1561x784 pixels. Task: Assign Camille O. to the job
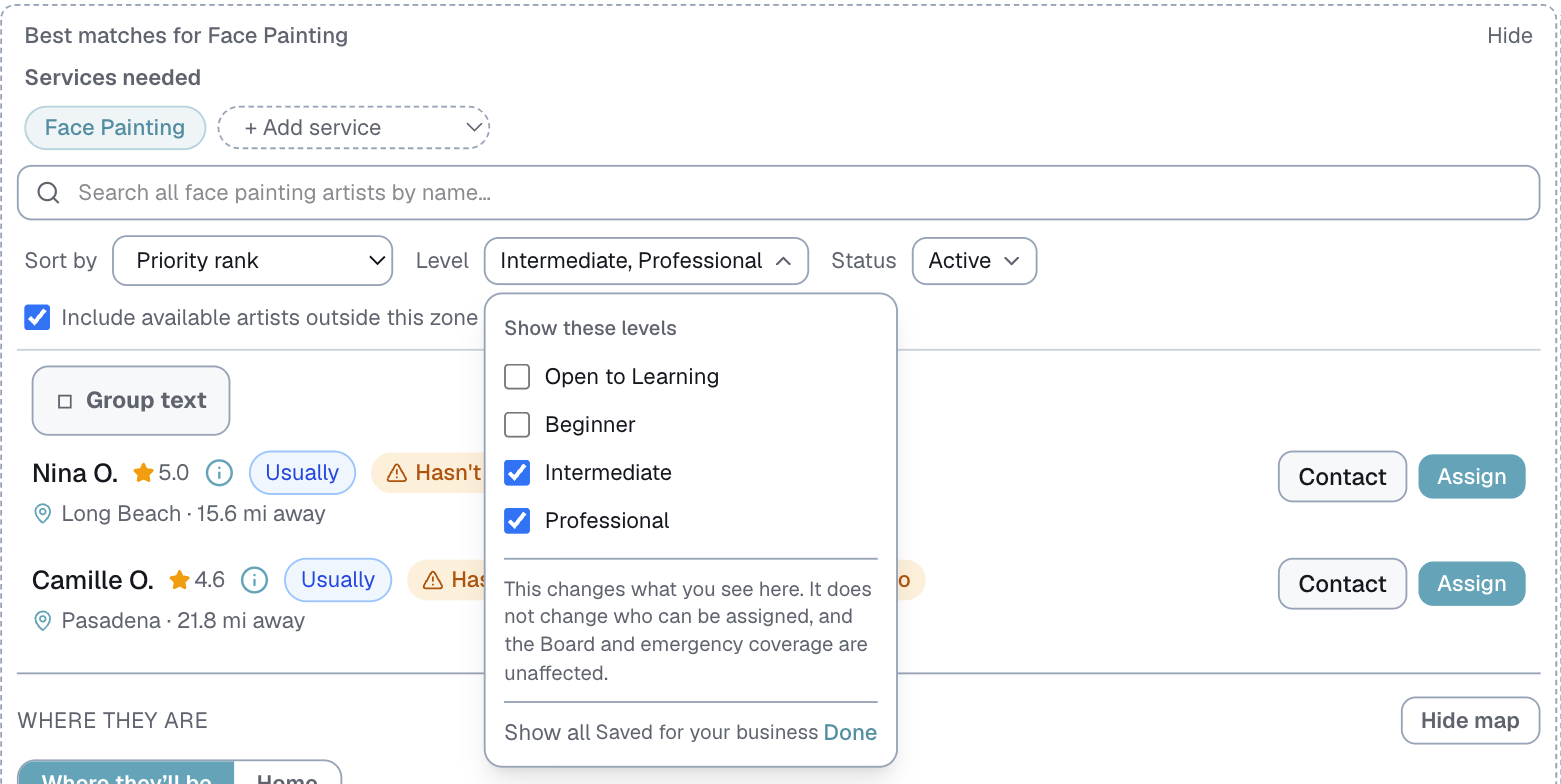click(1472, 584)
